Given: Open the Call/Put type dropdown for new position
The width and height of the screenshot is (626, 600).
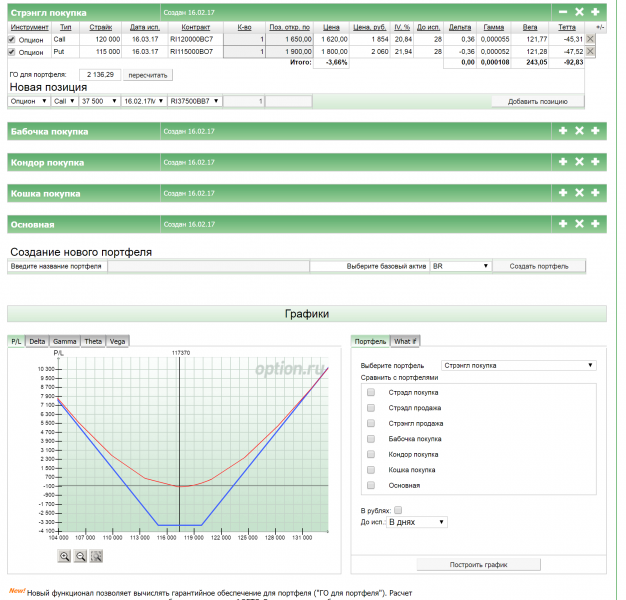Looking at the screenshot, I should point(64,101).
